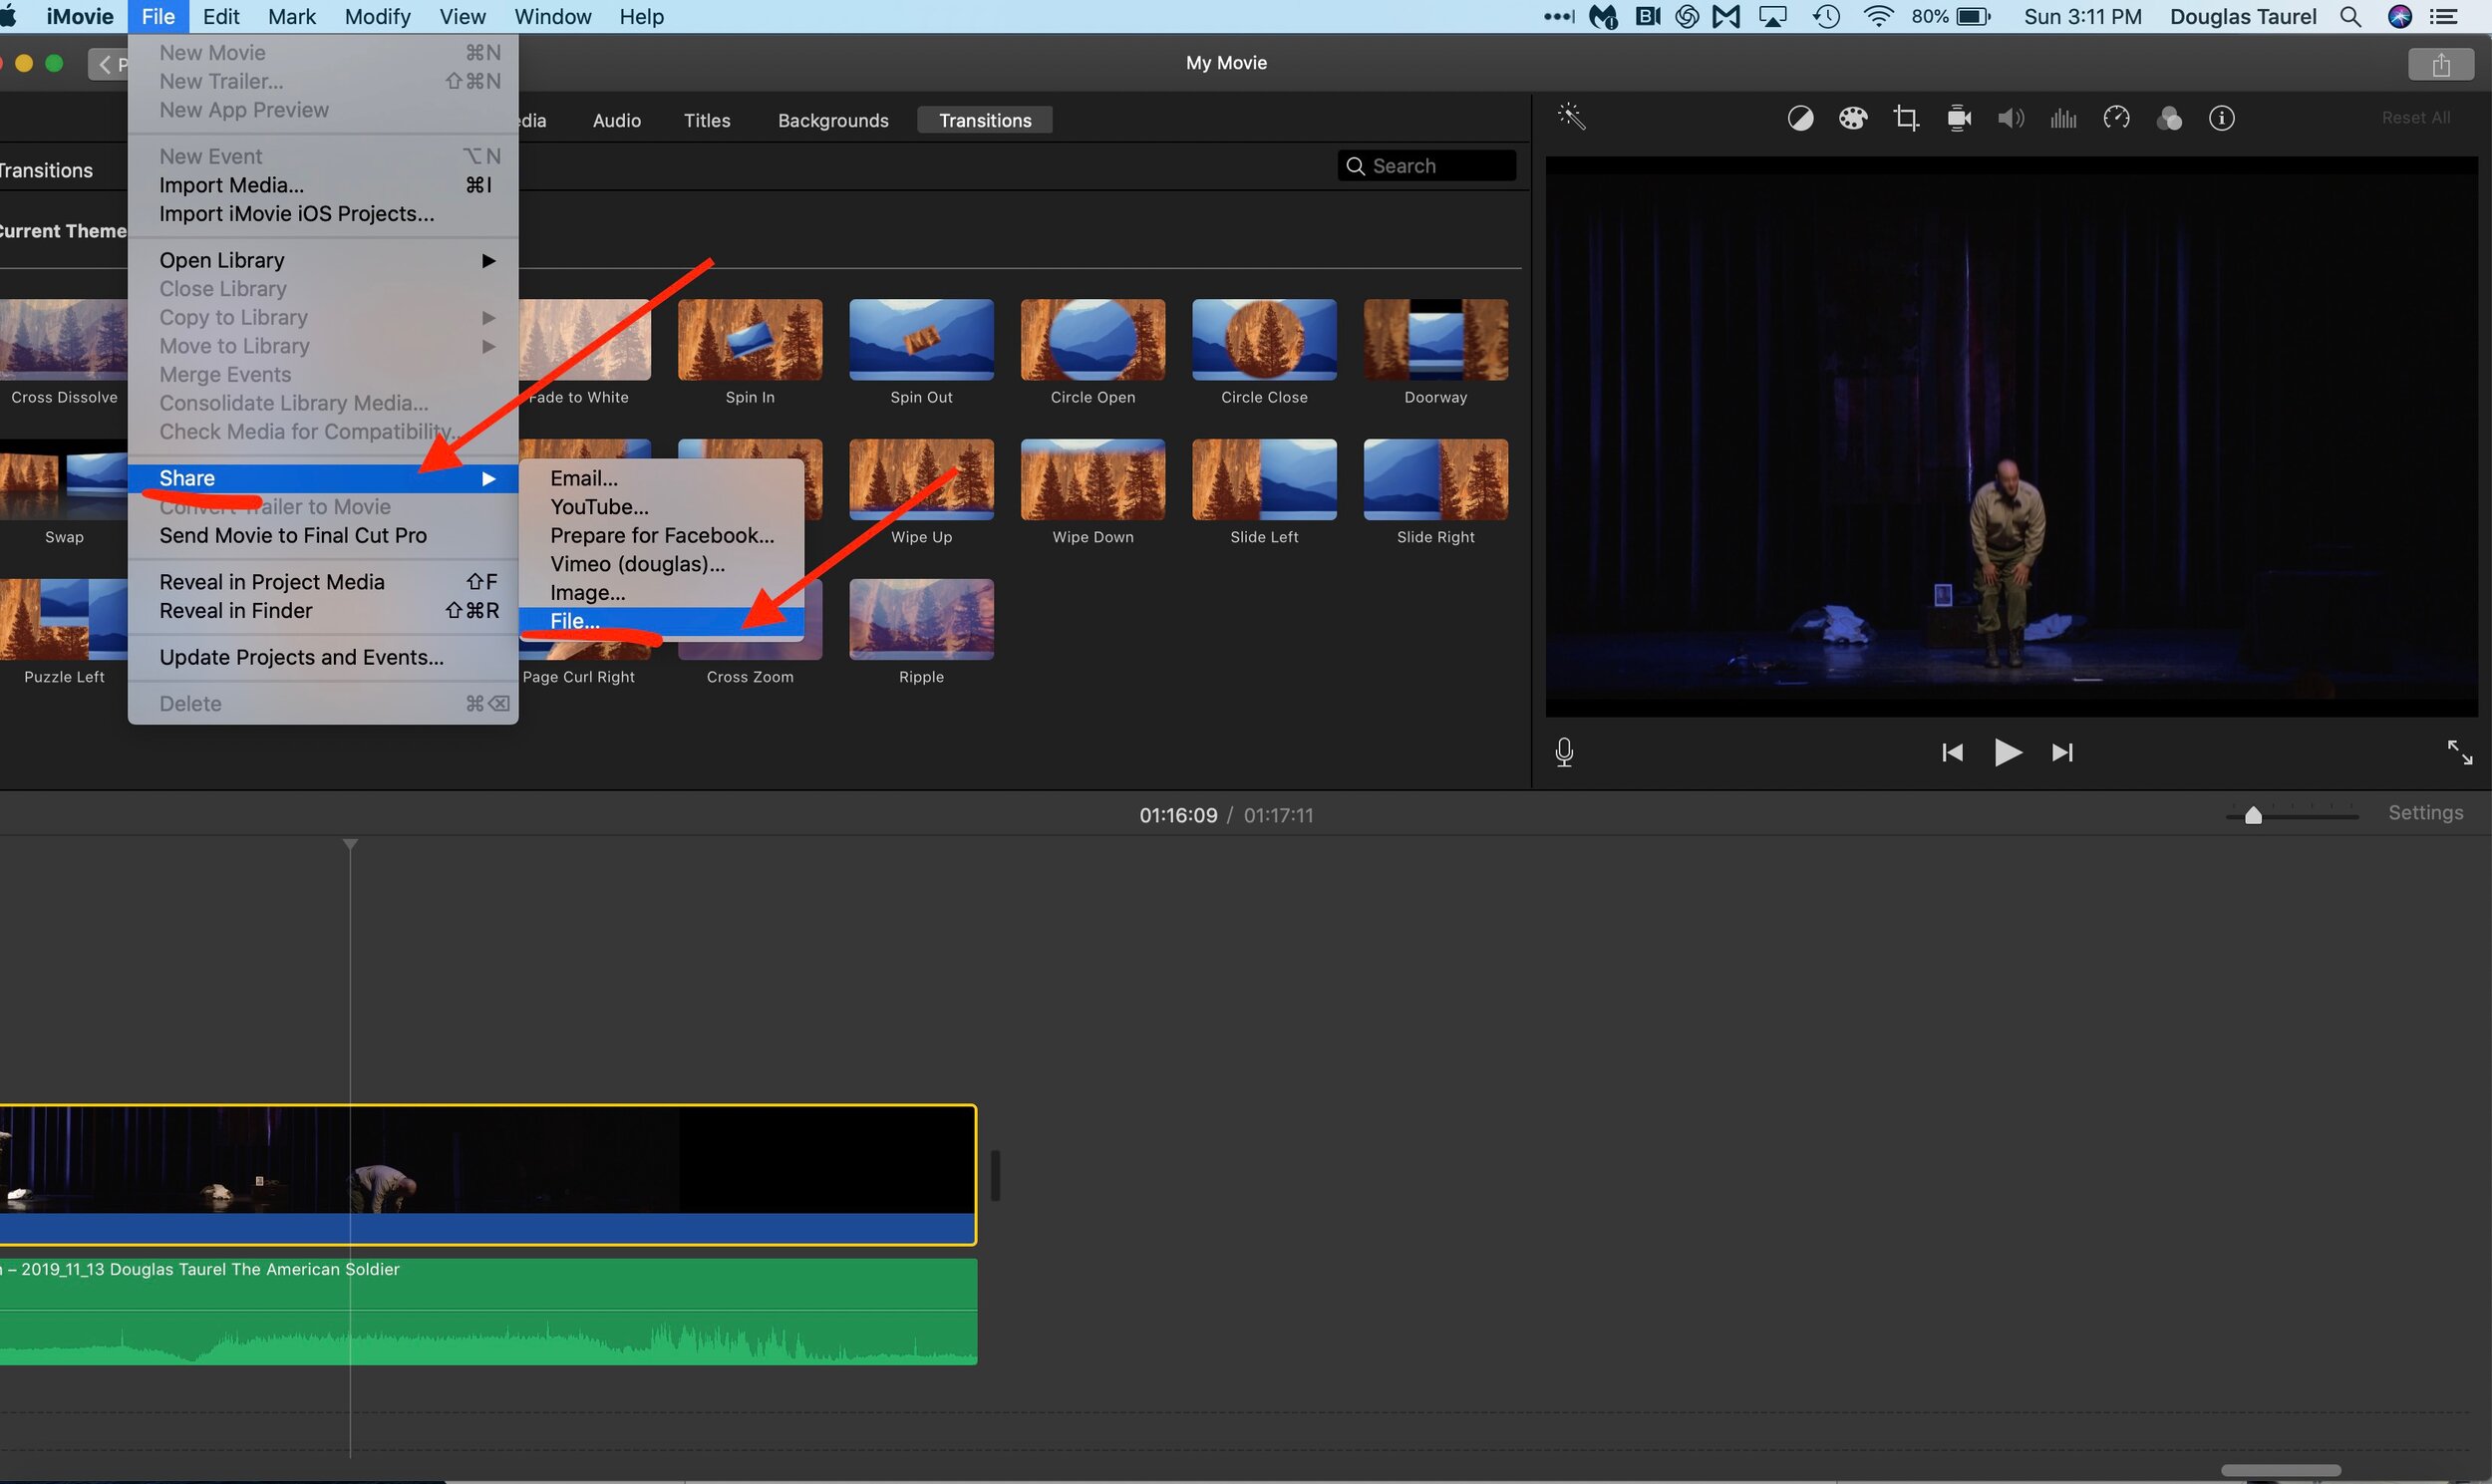Select the Circle Close transition
Image resolution: width=2492 pixels, height=1484 pixels.
[x=1264, y=340]
